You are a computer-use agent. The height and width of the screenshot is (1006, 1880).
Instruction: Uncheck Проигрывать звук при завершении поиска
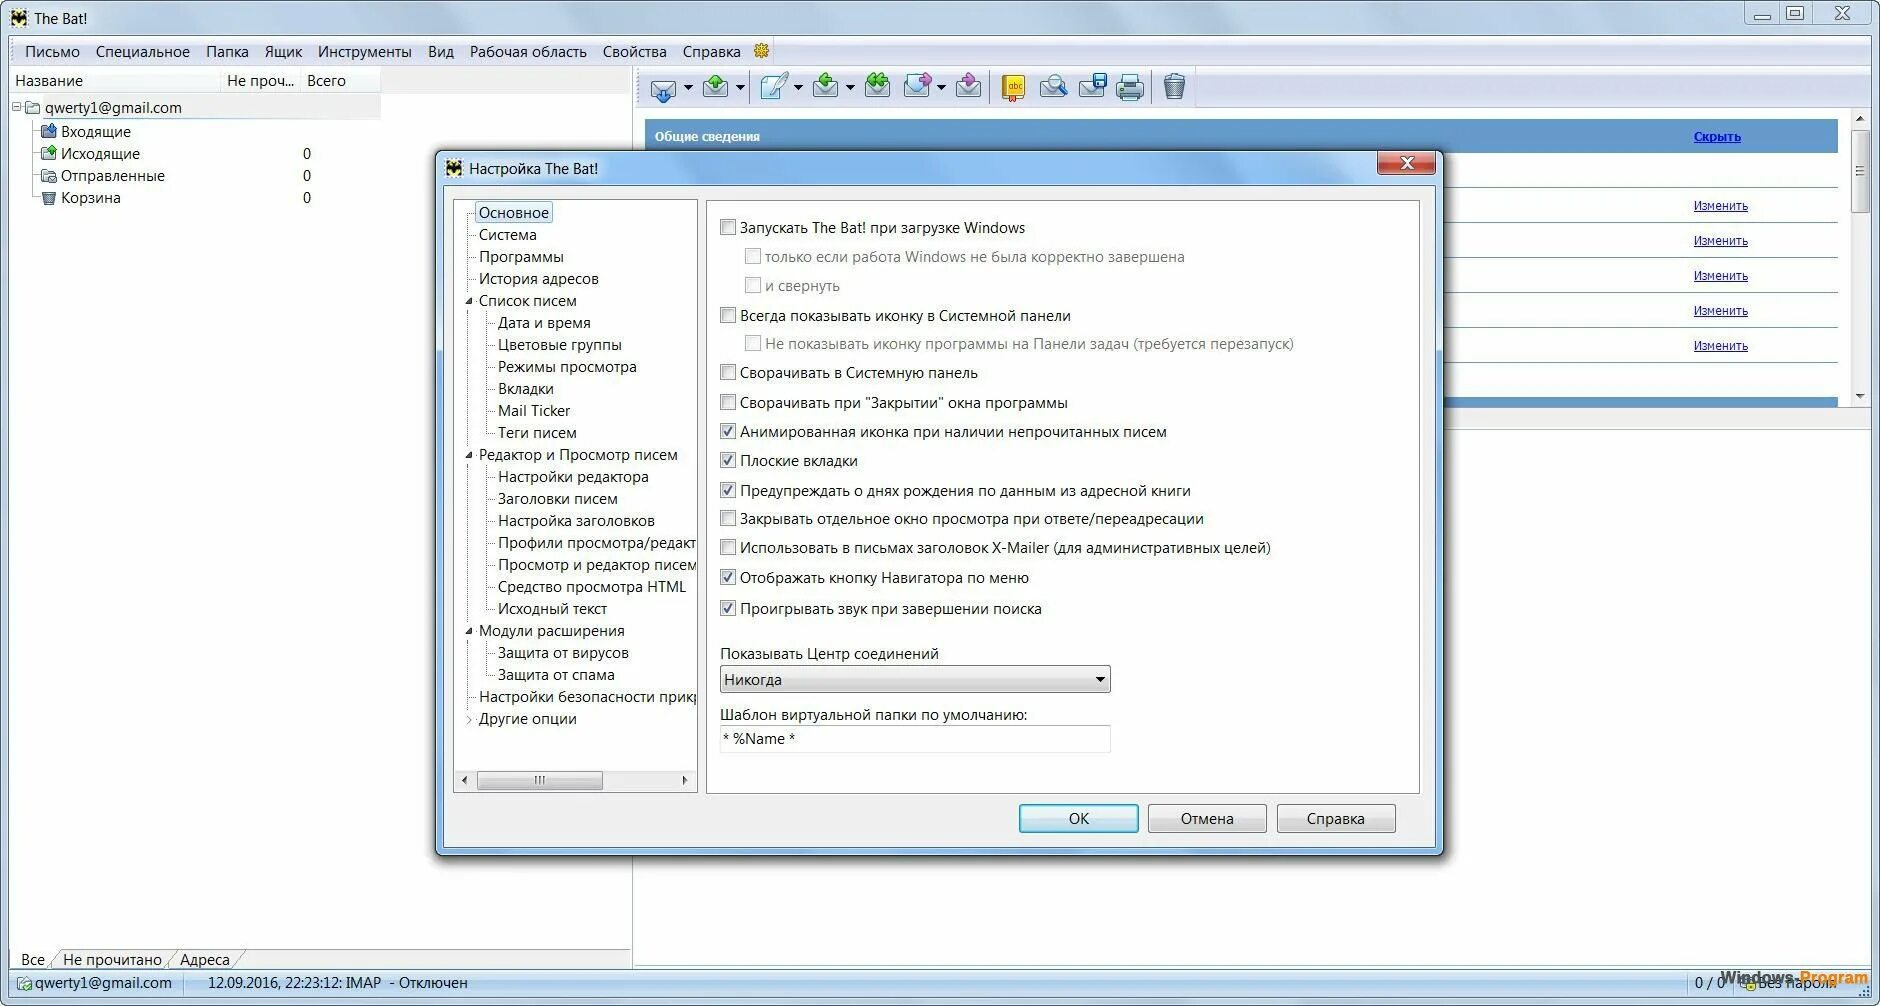point(728,608)
